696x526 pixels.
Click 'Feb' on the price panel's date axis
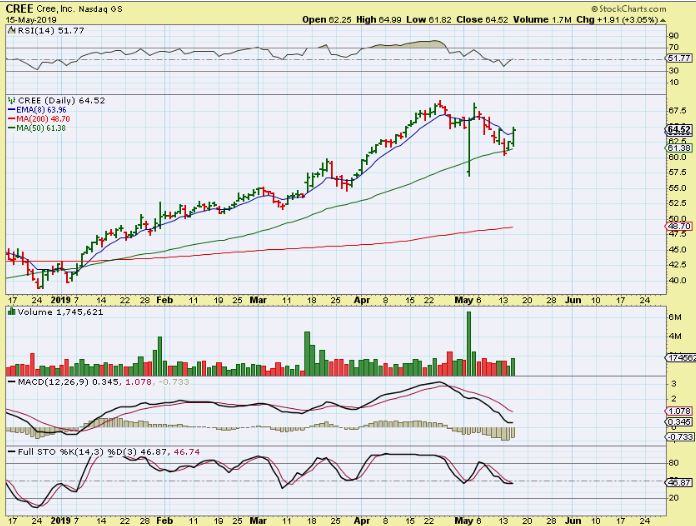click(x=164, y=300)
